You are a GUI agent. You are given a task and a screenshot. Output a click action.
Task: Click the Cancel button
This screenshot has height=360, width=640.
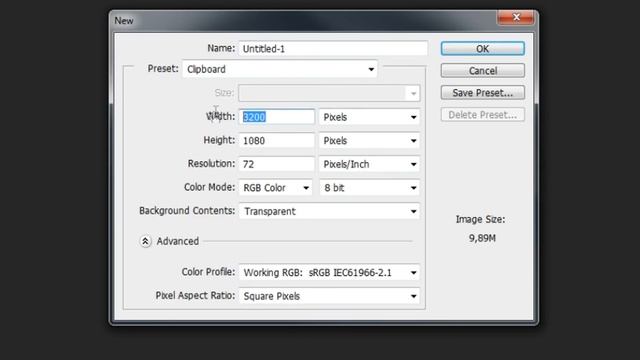coord(482,71)
